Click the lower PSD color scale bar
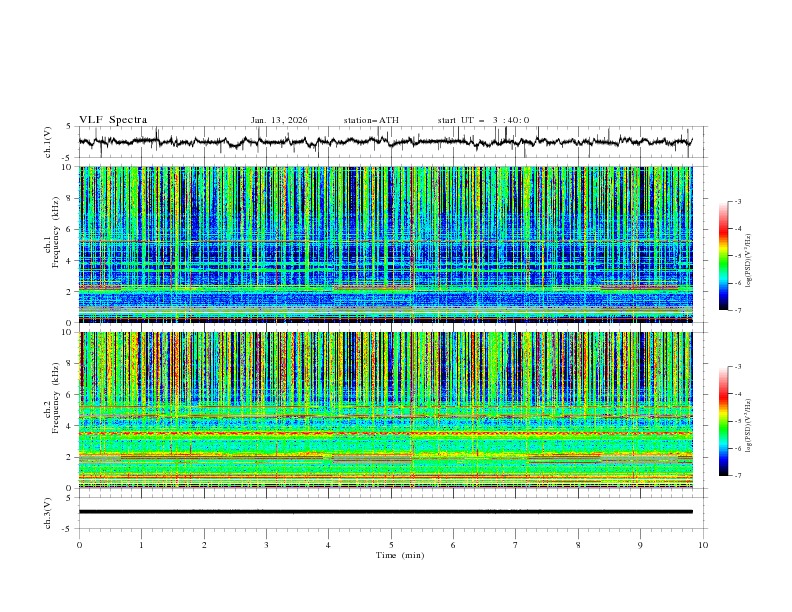792x612 pixels. (723, 421)
